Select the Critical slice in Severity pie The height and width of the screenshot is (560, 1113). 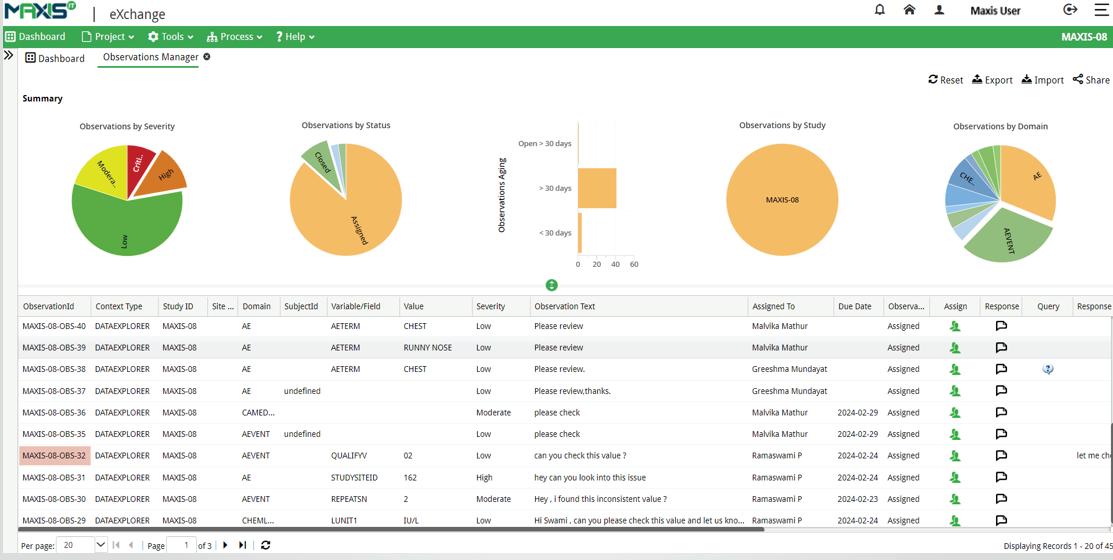(x=140, y=165)
